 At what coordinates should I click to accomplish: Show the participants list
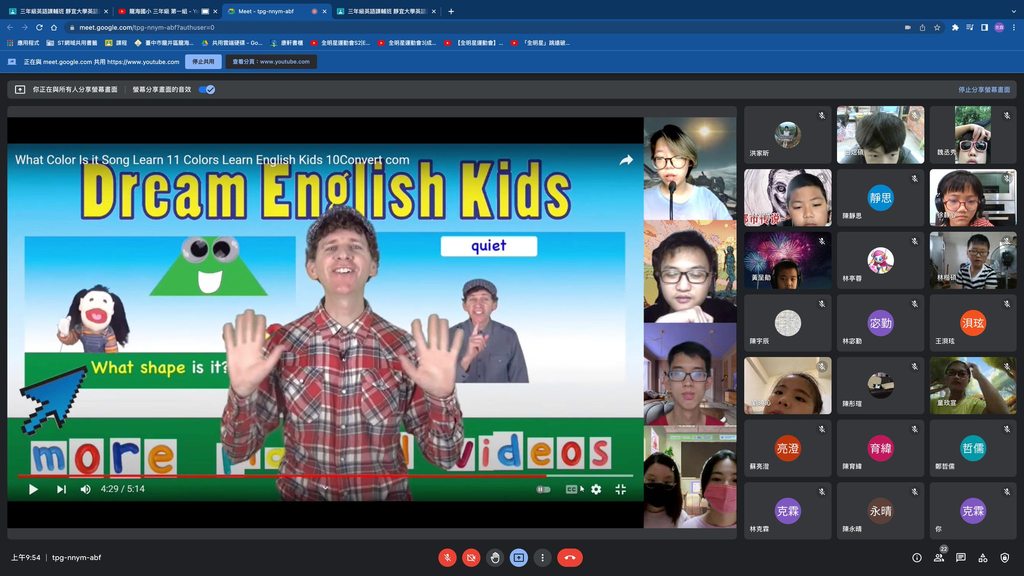point(939,558)
